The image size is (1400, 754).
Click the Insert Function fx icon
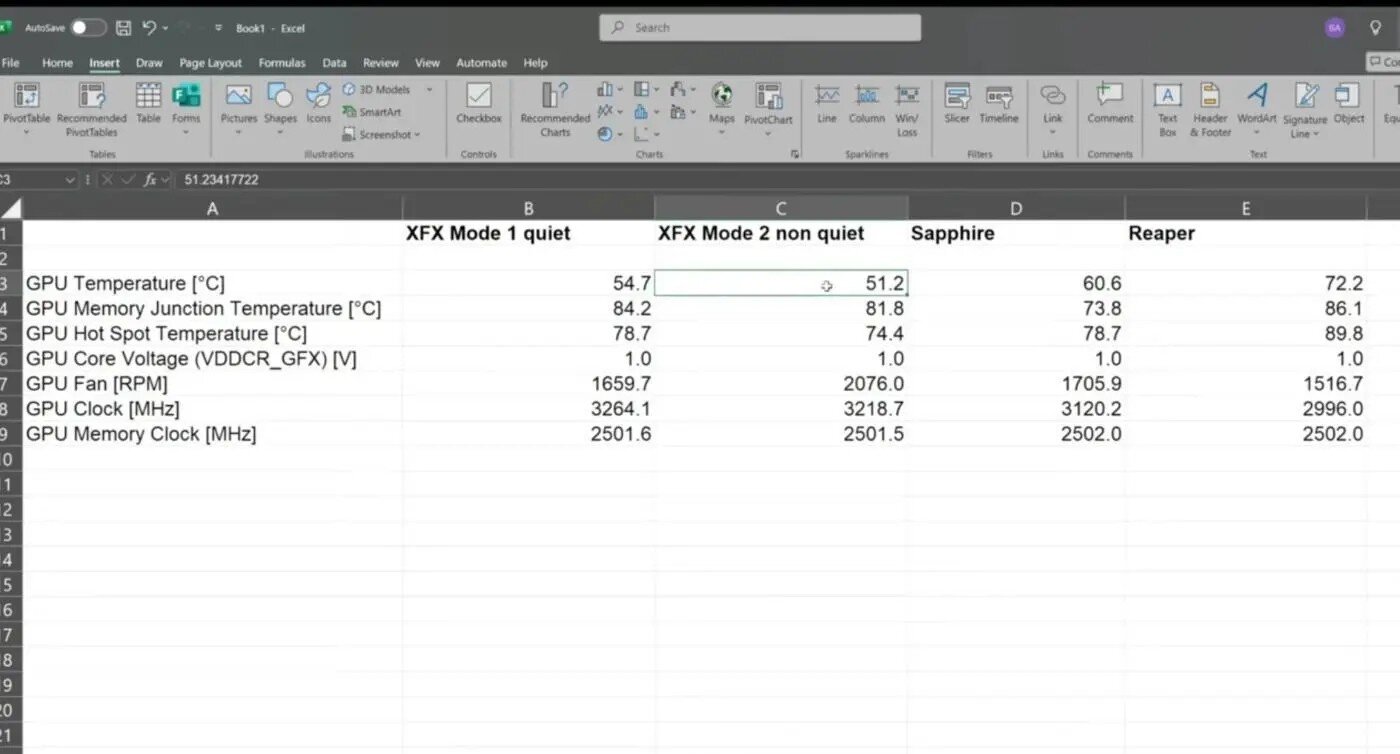coord(150,180)
